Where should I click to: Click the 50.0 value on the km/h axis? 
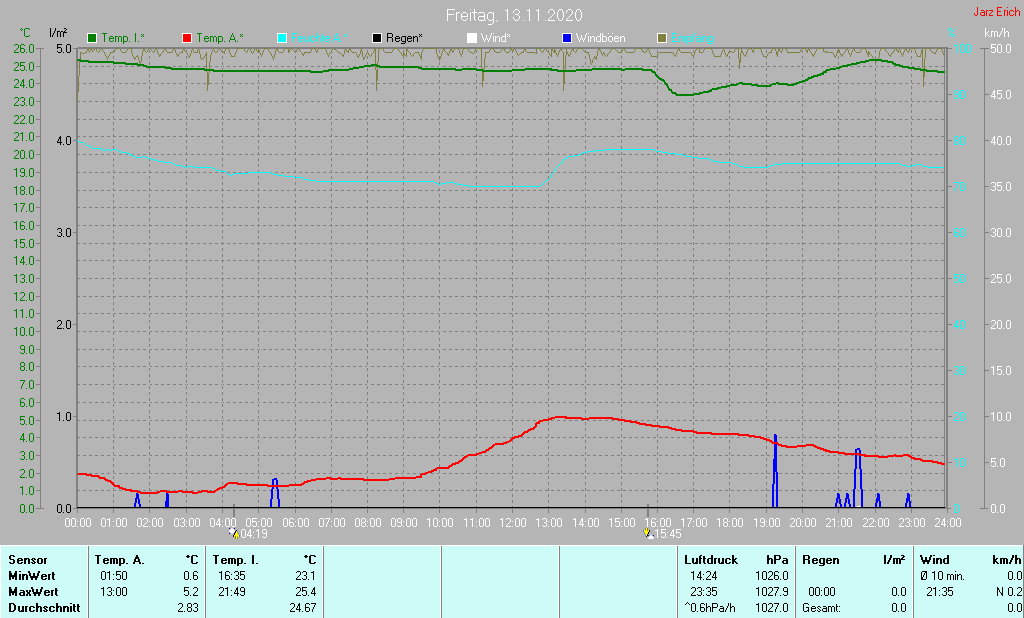[1000, 48]
